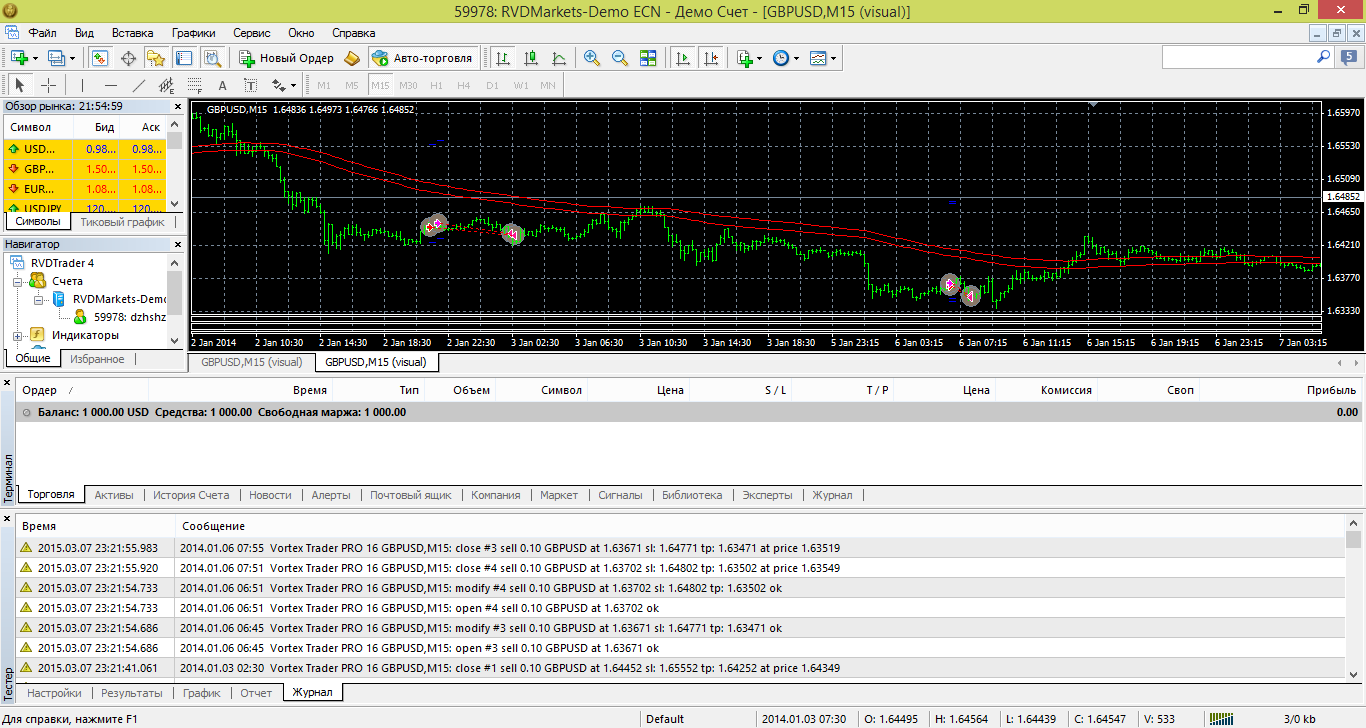
Task: Click the Zoom In magnifier icon
Action: pos(592,58)
